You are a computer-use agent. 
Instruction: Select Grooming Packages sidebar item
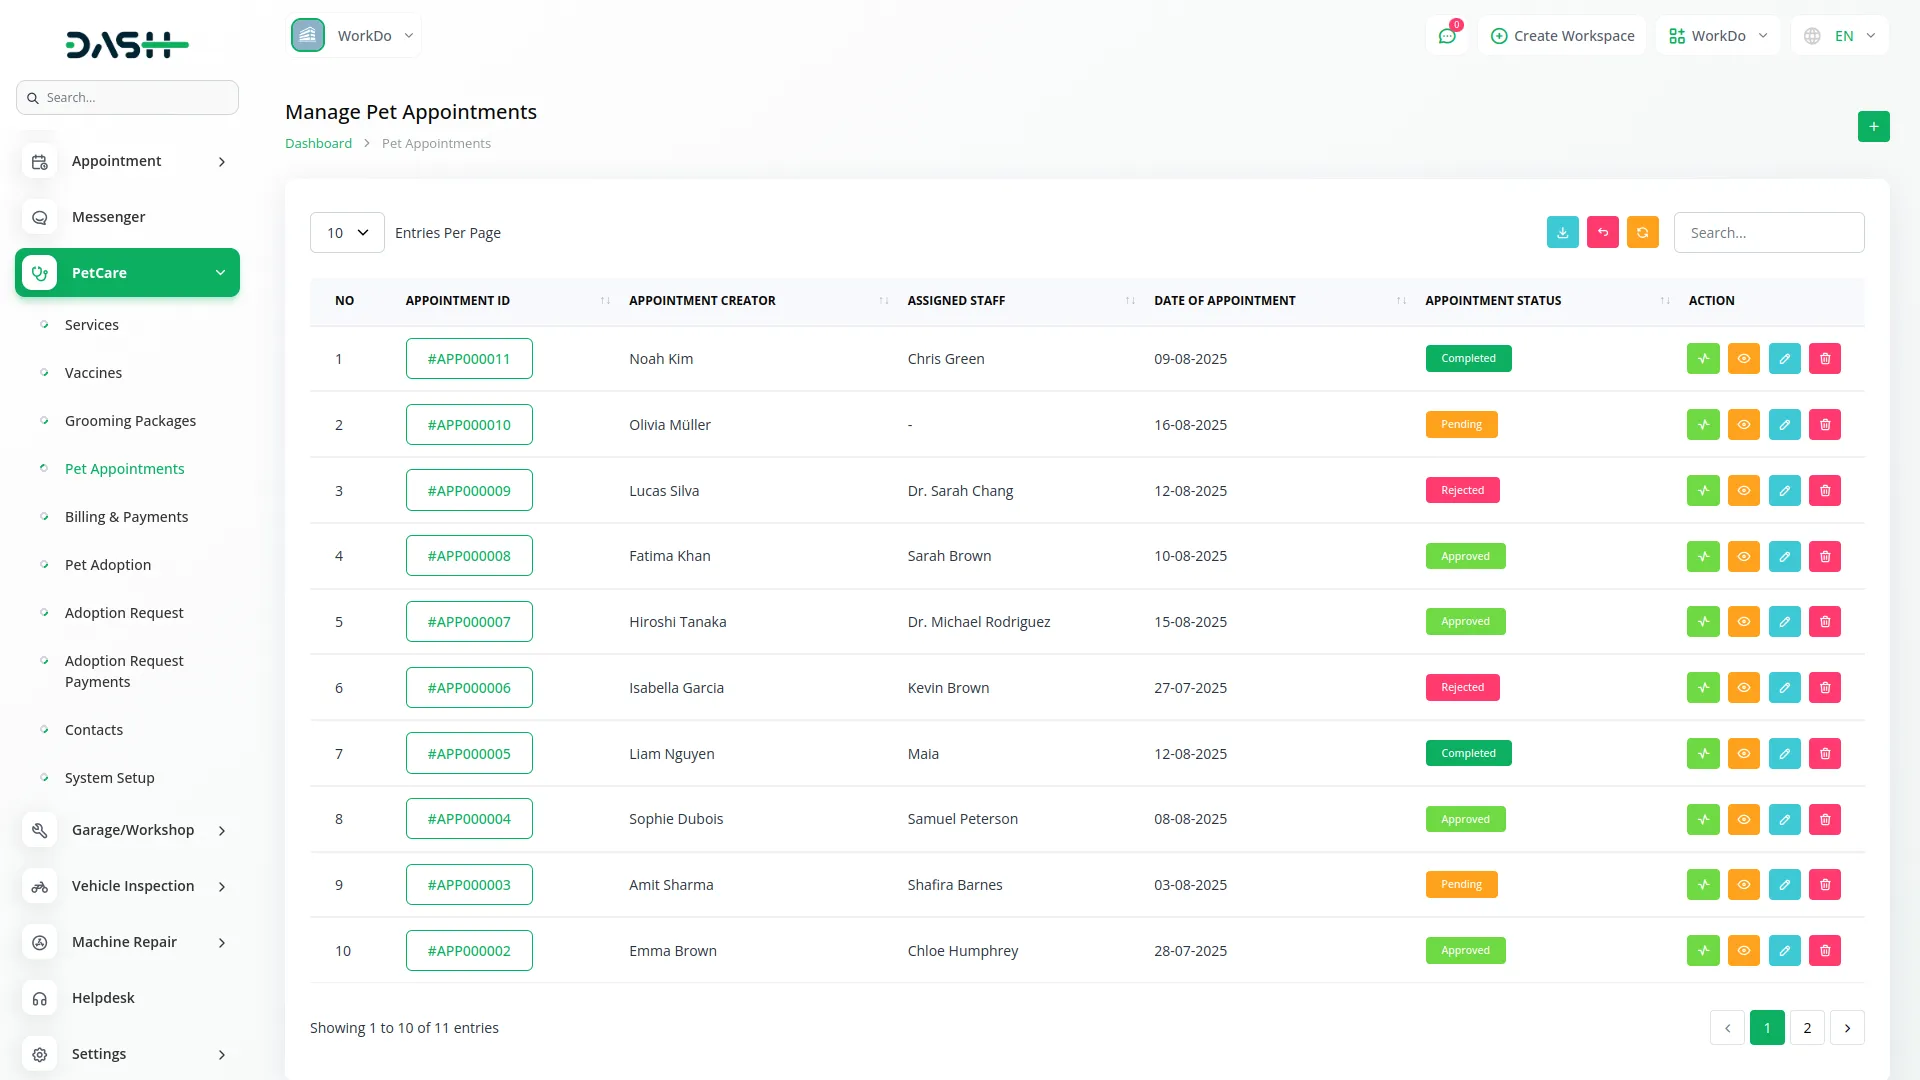pyautogui.click(x=130, y=421)
